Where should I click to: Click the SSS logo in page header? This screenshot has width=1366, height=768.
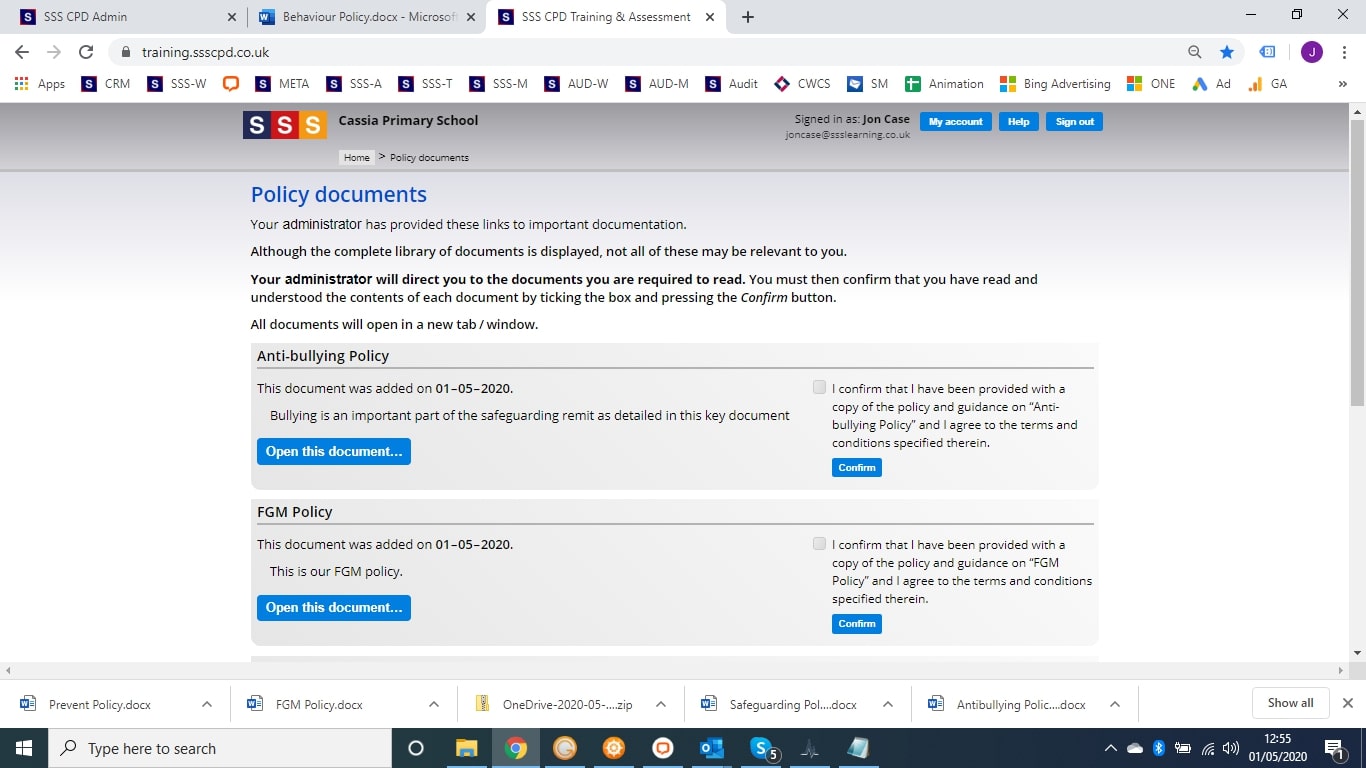click(285, 125)
